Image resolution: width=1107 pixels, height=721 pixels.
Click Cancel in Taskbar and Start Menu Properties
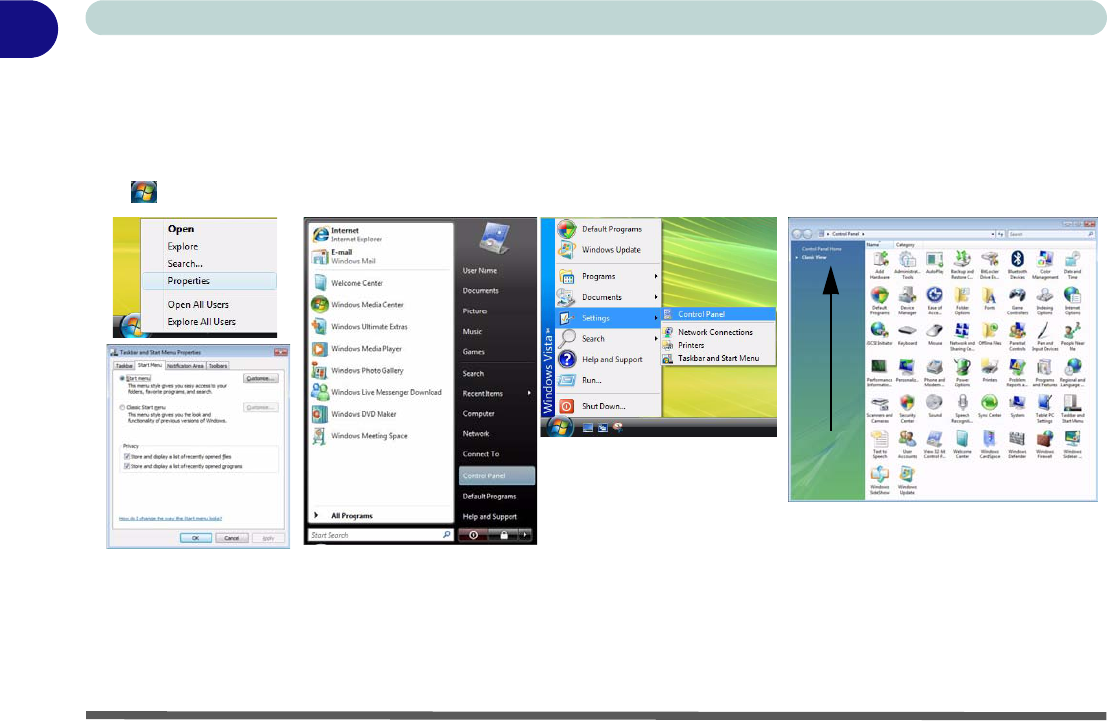coord(232,538)
